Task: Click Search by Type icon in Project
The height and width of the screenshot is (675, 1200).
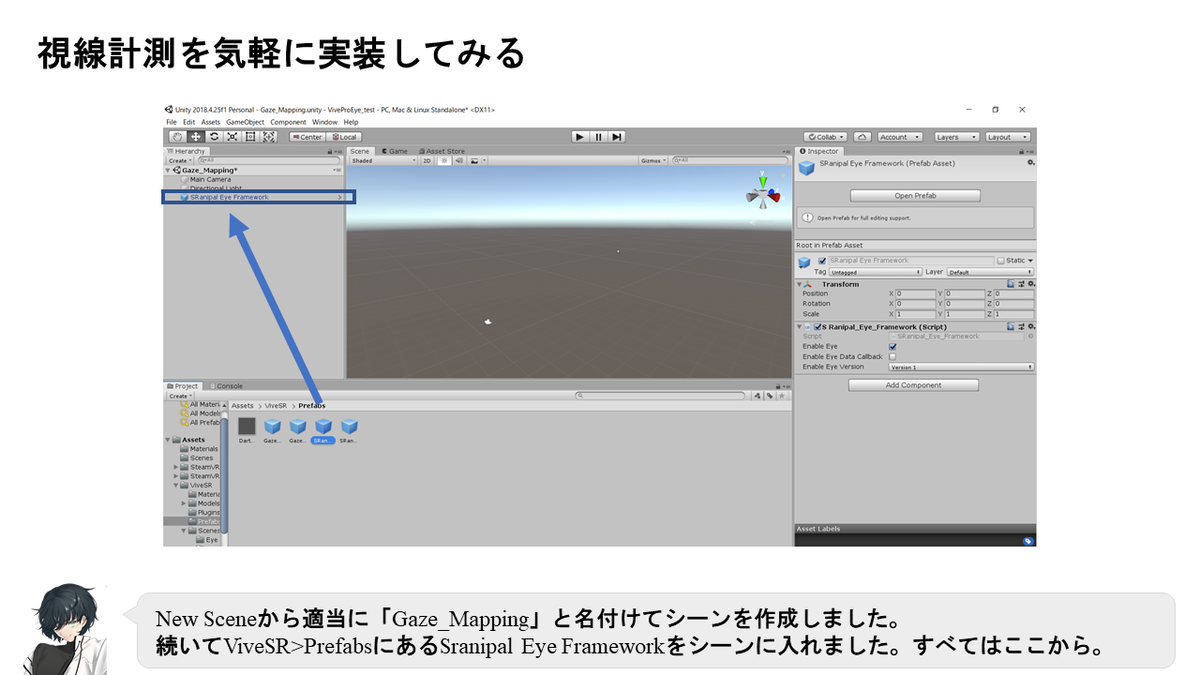Action: click(x=758, y=396)
